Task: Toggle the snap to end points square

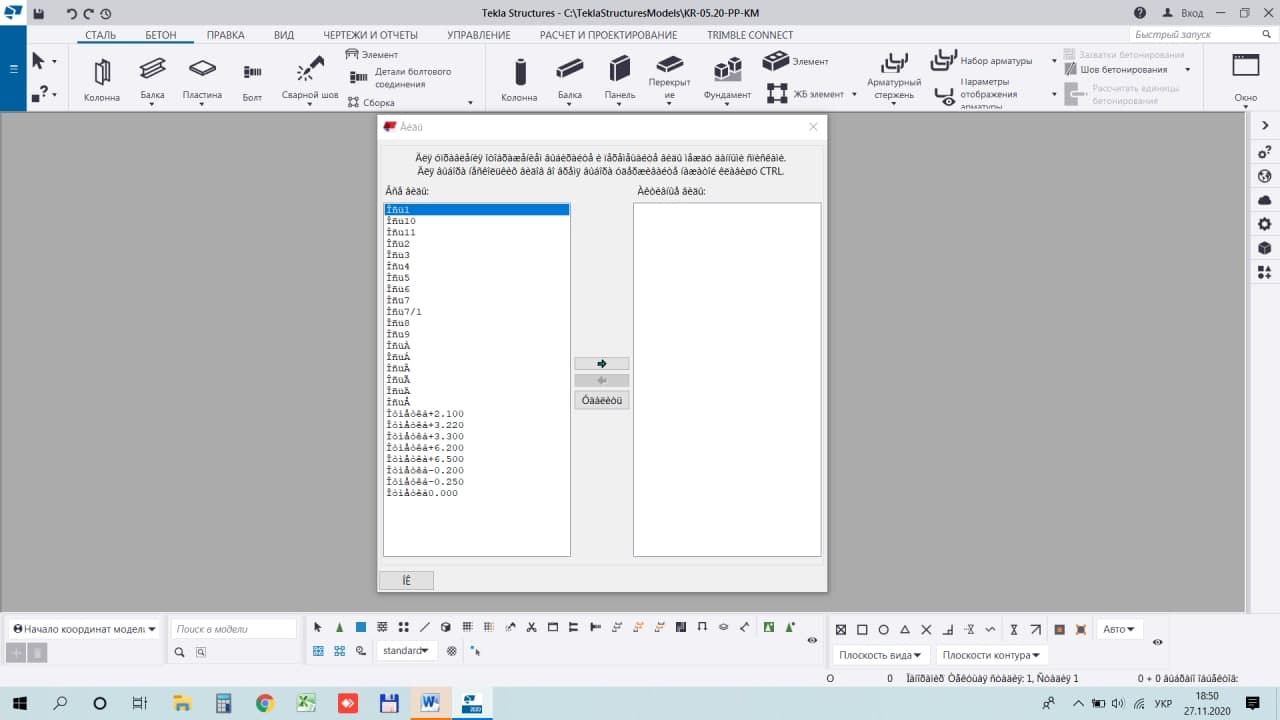Action: [x=862, y=630]
